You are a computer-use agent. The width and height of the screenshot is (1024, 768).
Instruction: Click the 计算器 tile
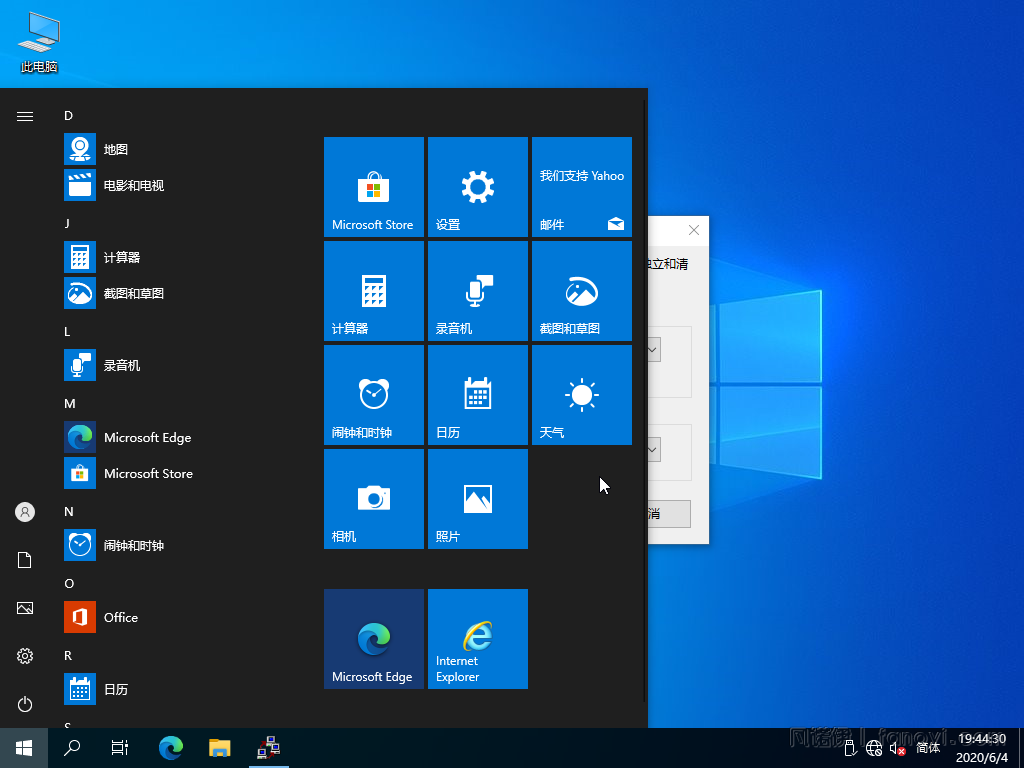374,291
